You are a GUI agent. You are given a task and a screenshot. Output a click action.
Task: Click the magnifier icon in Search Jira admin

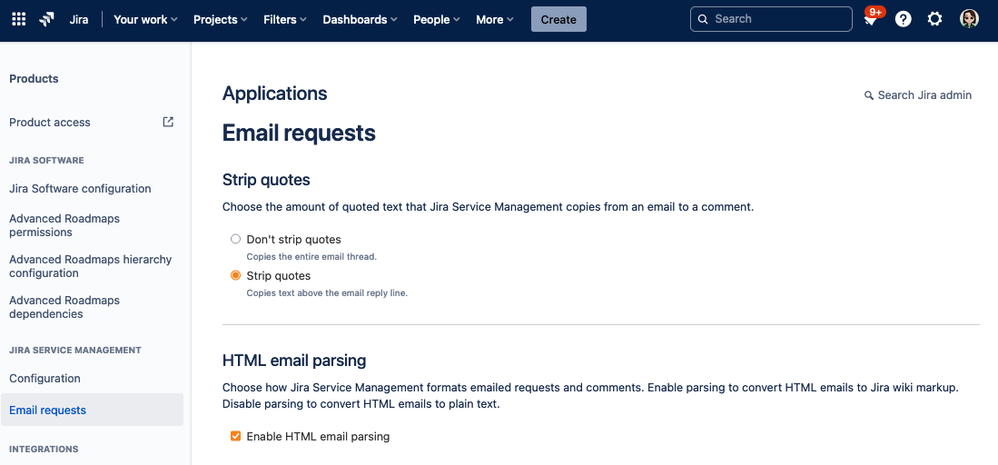pos(869,95)
